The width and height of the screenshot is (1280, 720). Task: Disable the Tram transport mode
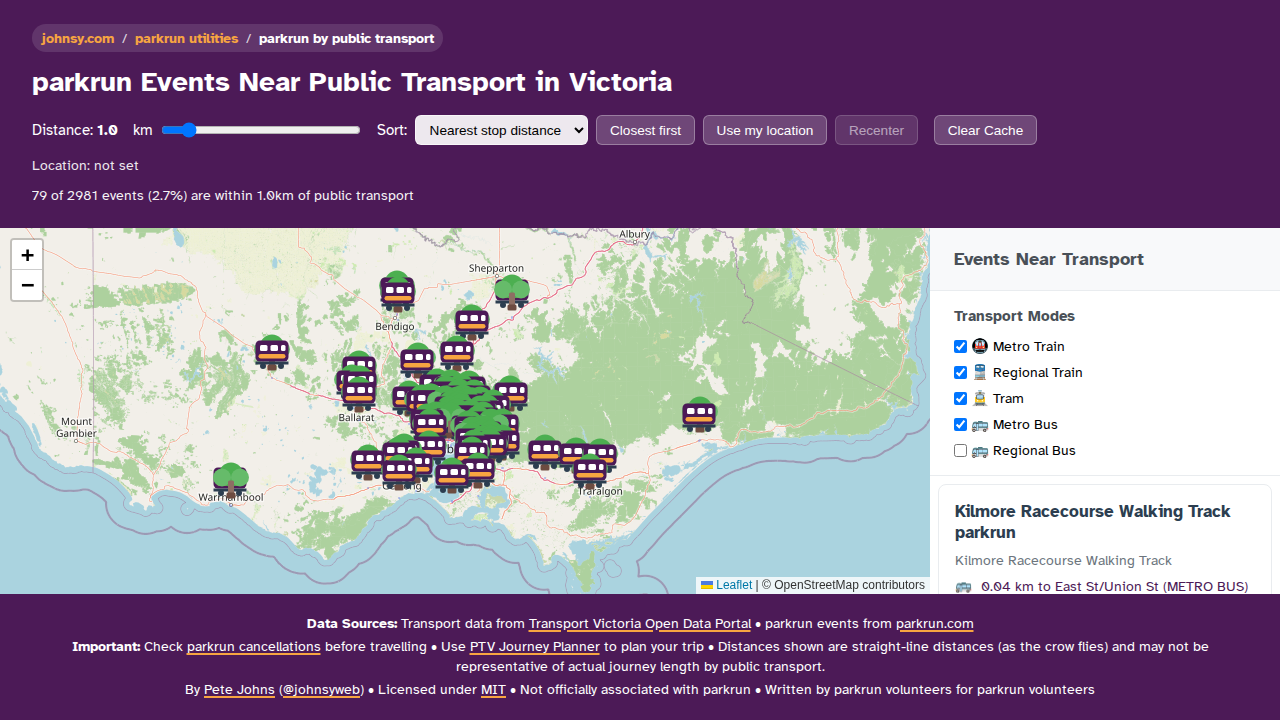(961, 398)
